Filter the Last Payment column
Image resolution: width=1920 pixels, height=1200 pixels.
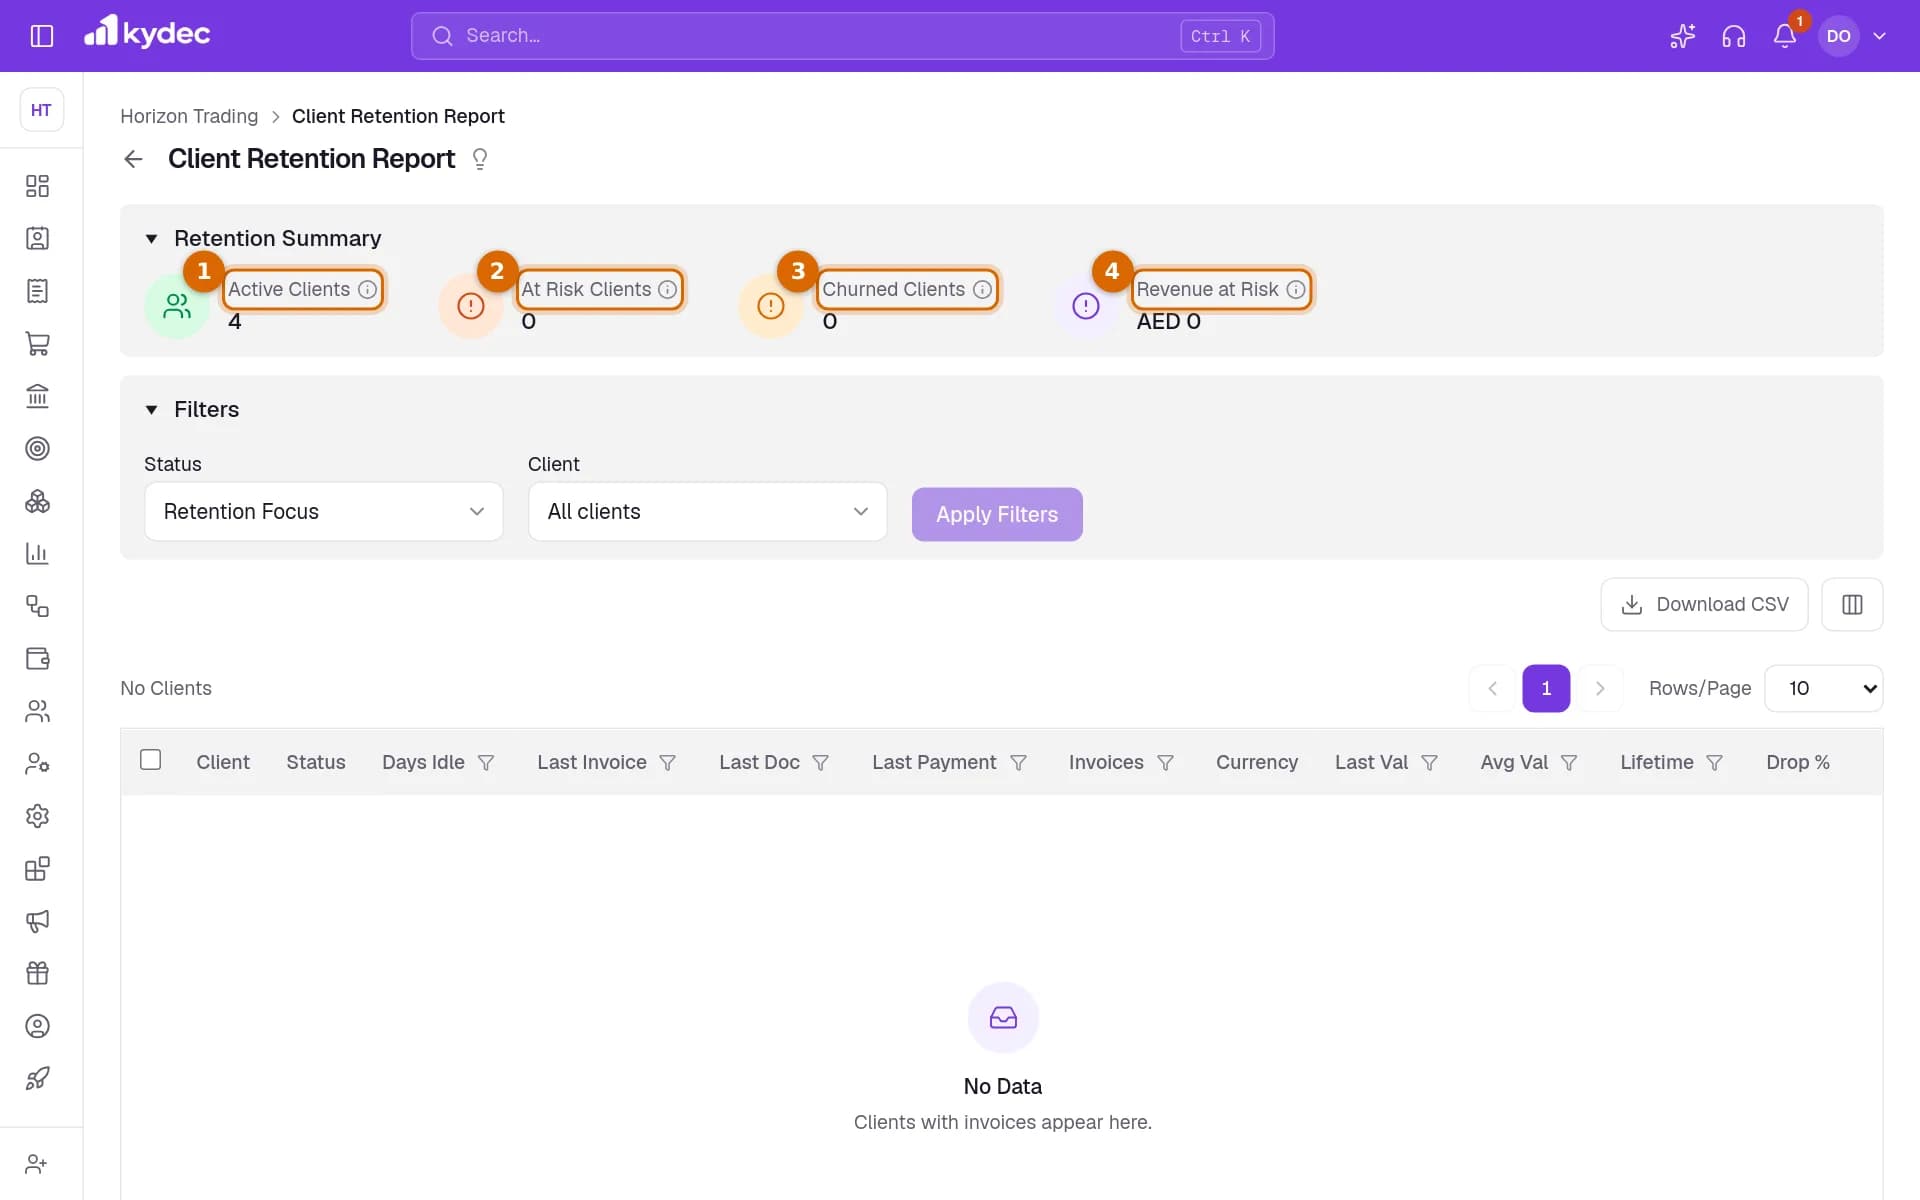[1018, 763]
